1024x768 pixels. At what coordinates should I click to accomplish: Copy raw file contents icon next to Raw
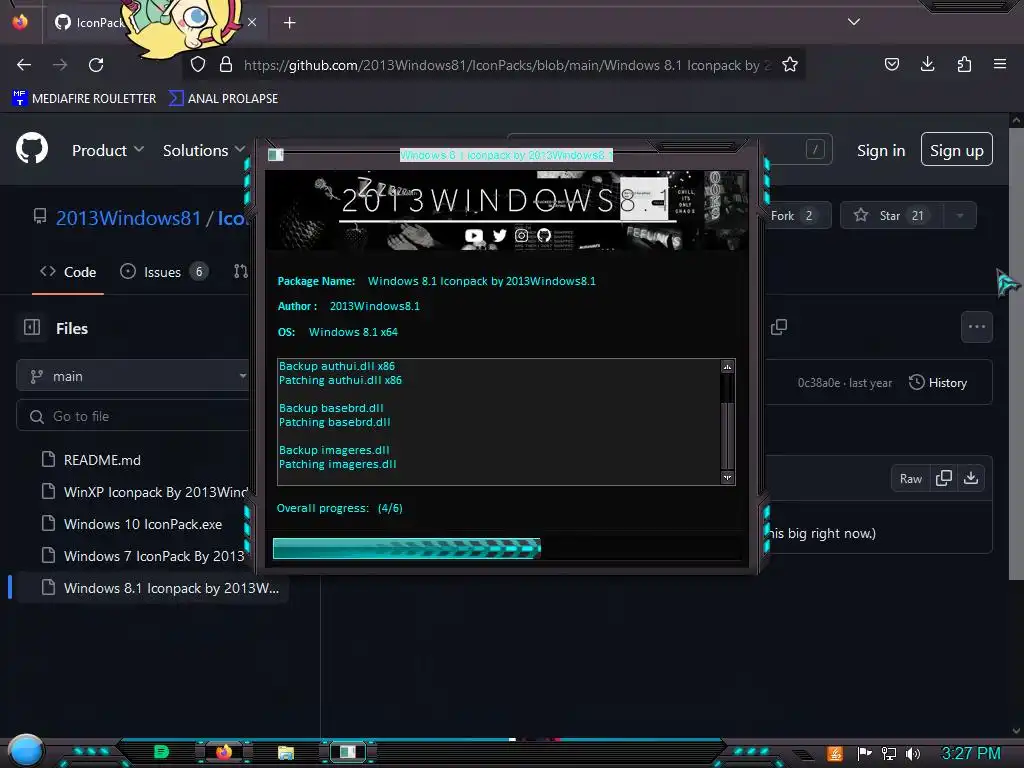tap(944, 478)
